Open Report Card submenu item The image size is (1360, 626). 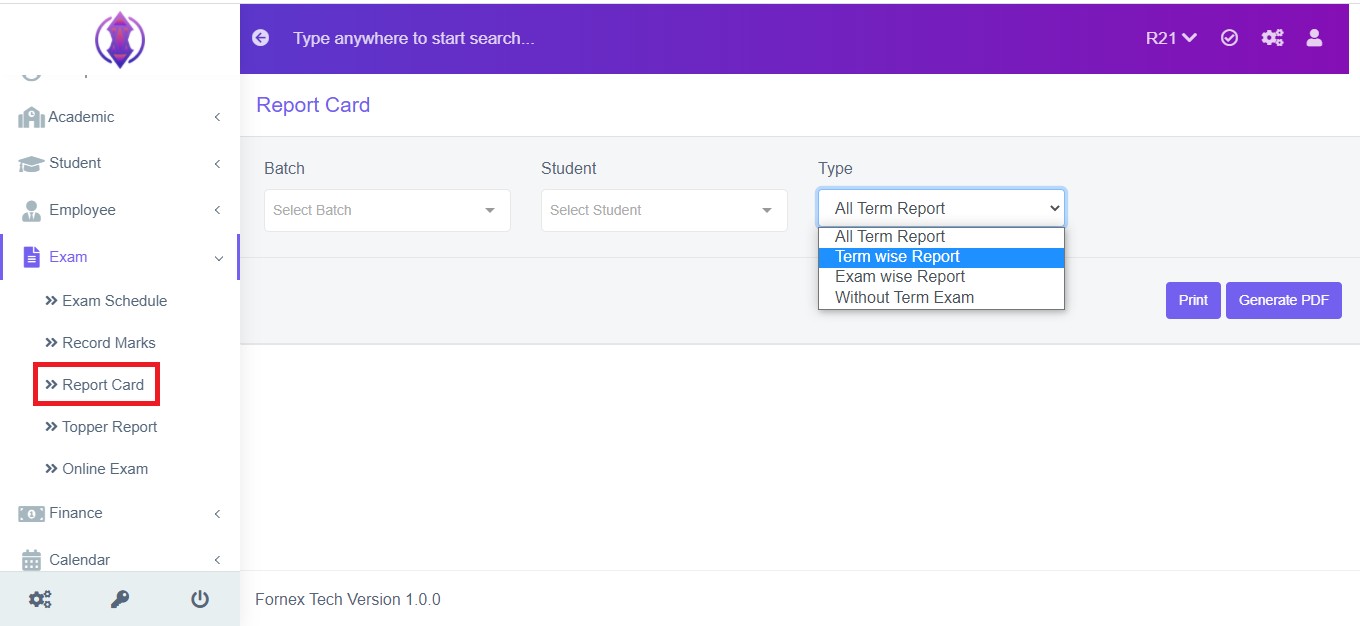(95, 385)
